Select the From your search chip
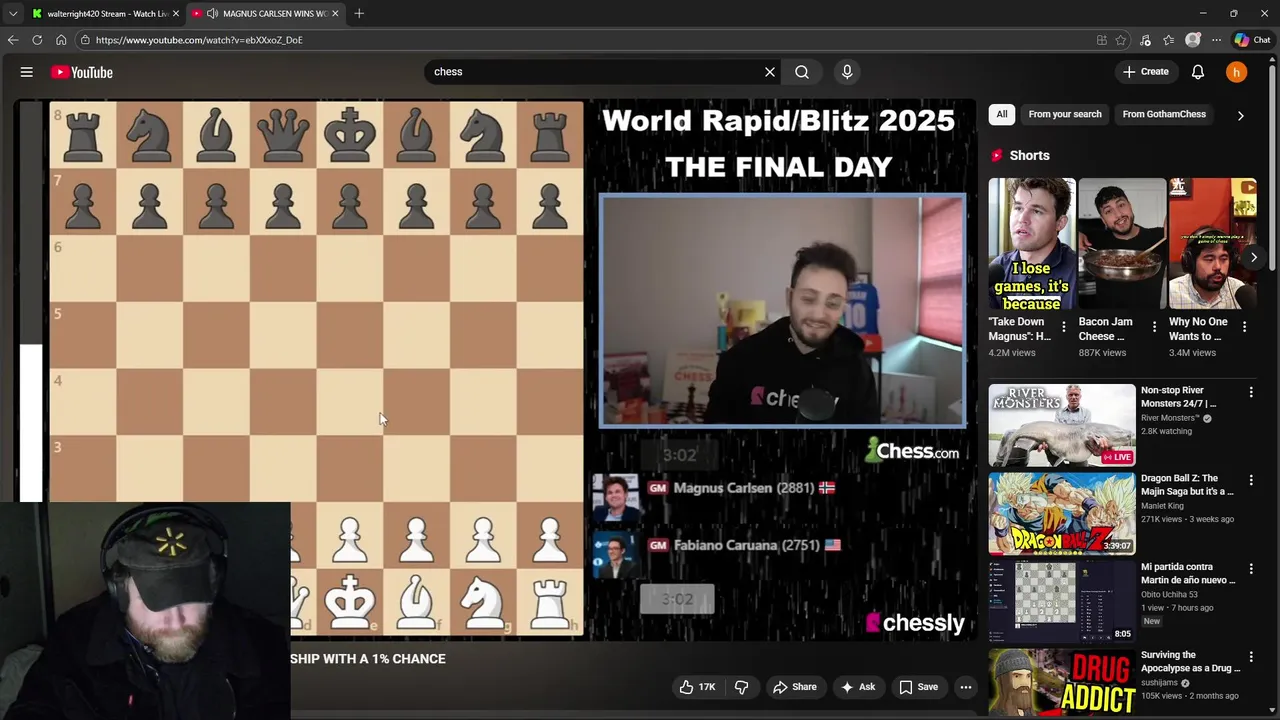Screen dimensions: 1280x720 1065,114
